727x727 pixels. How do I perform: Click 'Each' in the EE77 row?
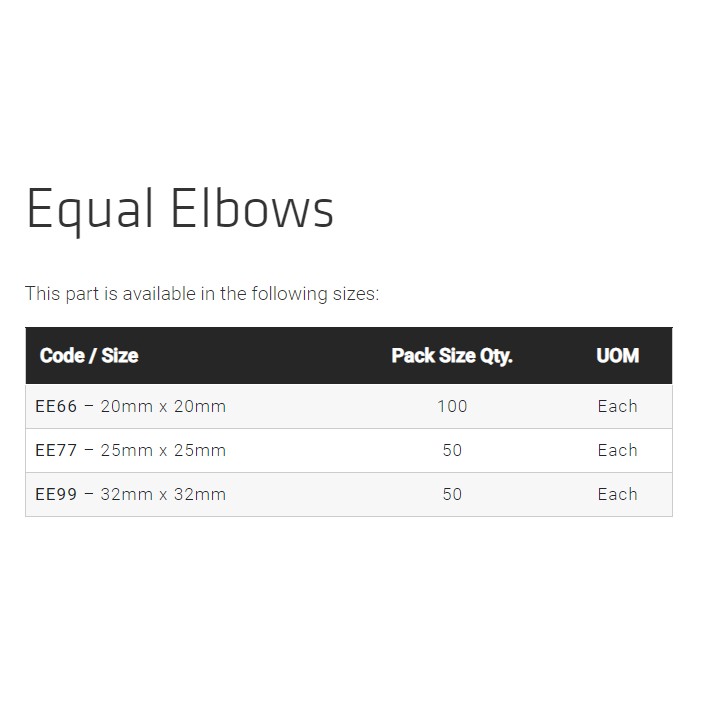617,451
